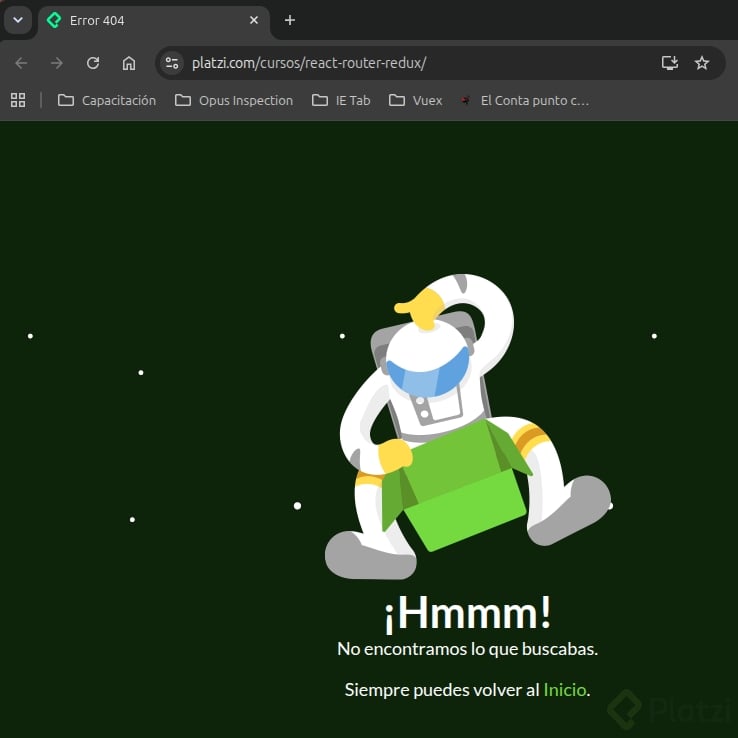
Task: View site information icon in address bar
Action: [172, 63]
